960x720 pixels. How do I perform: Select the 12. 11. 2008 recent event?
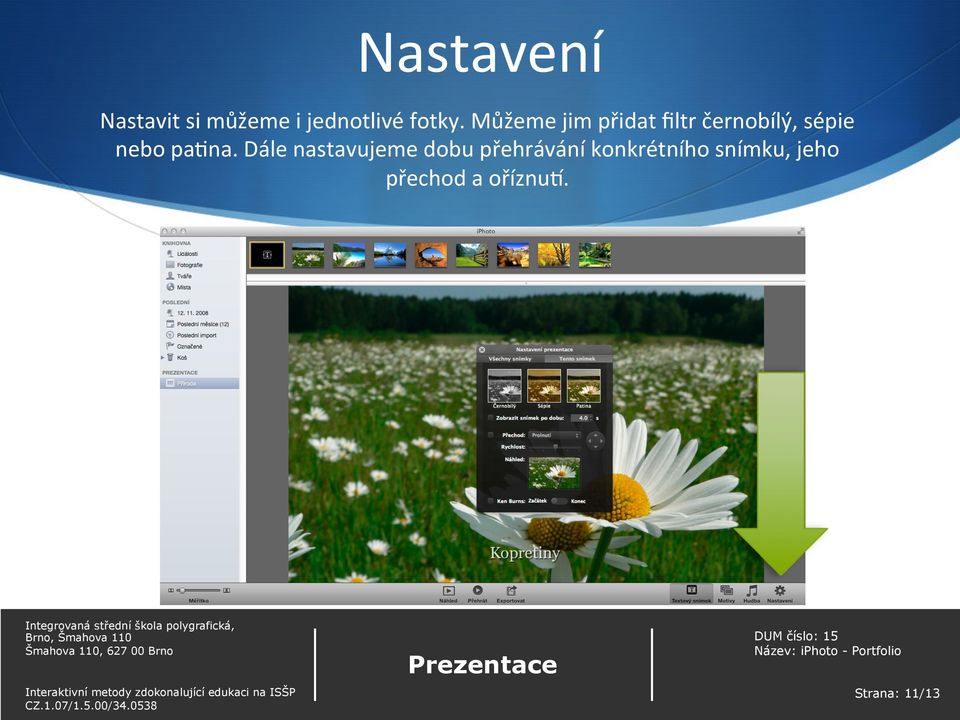pos(187,313)
